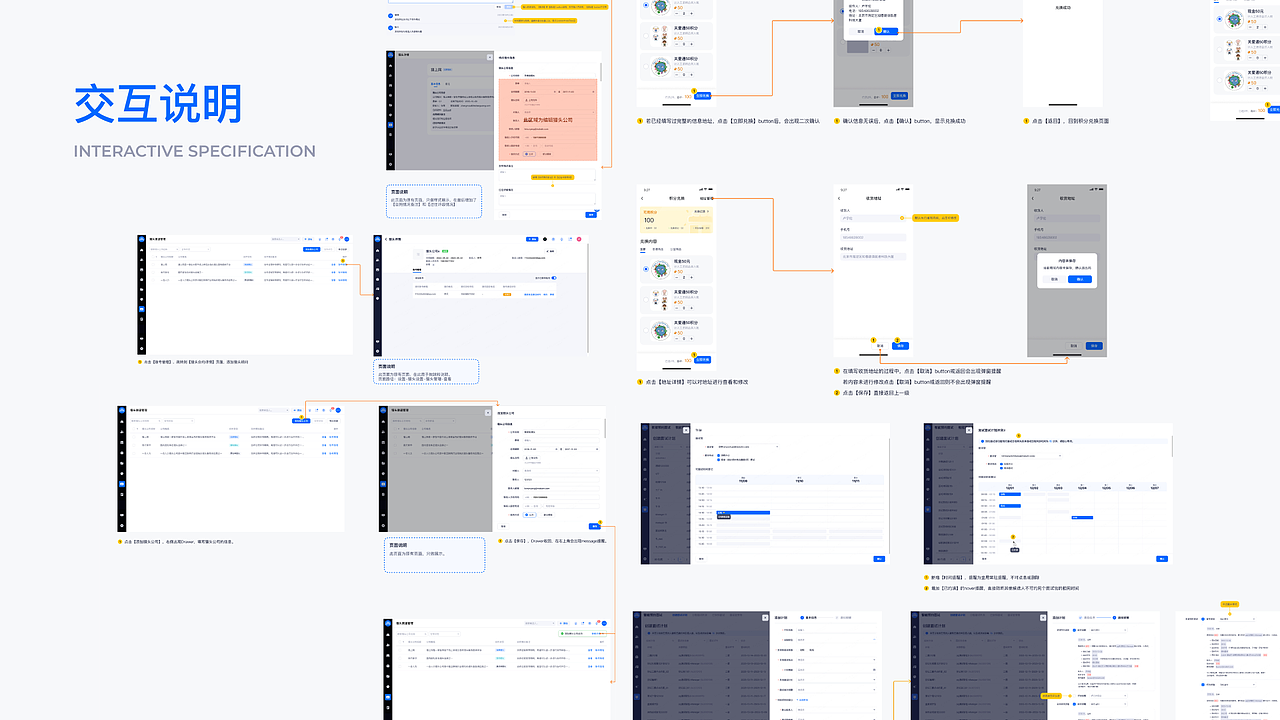Viewport: 1280px width, 720px height.
Task: Close the 添加接头公司 drawer with X
Action: coord(488,412)
